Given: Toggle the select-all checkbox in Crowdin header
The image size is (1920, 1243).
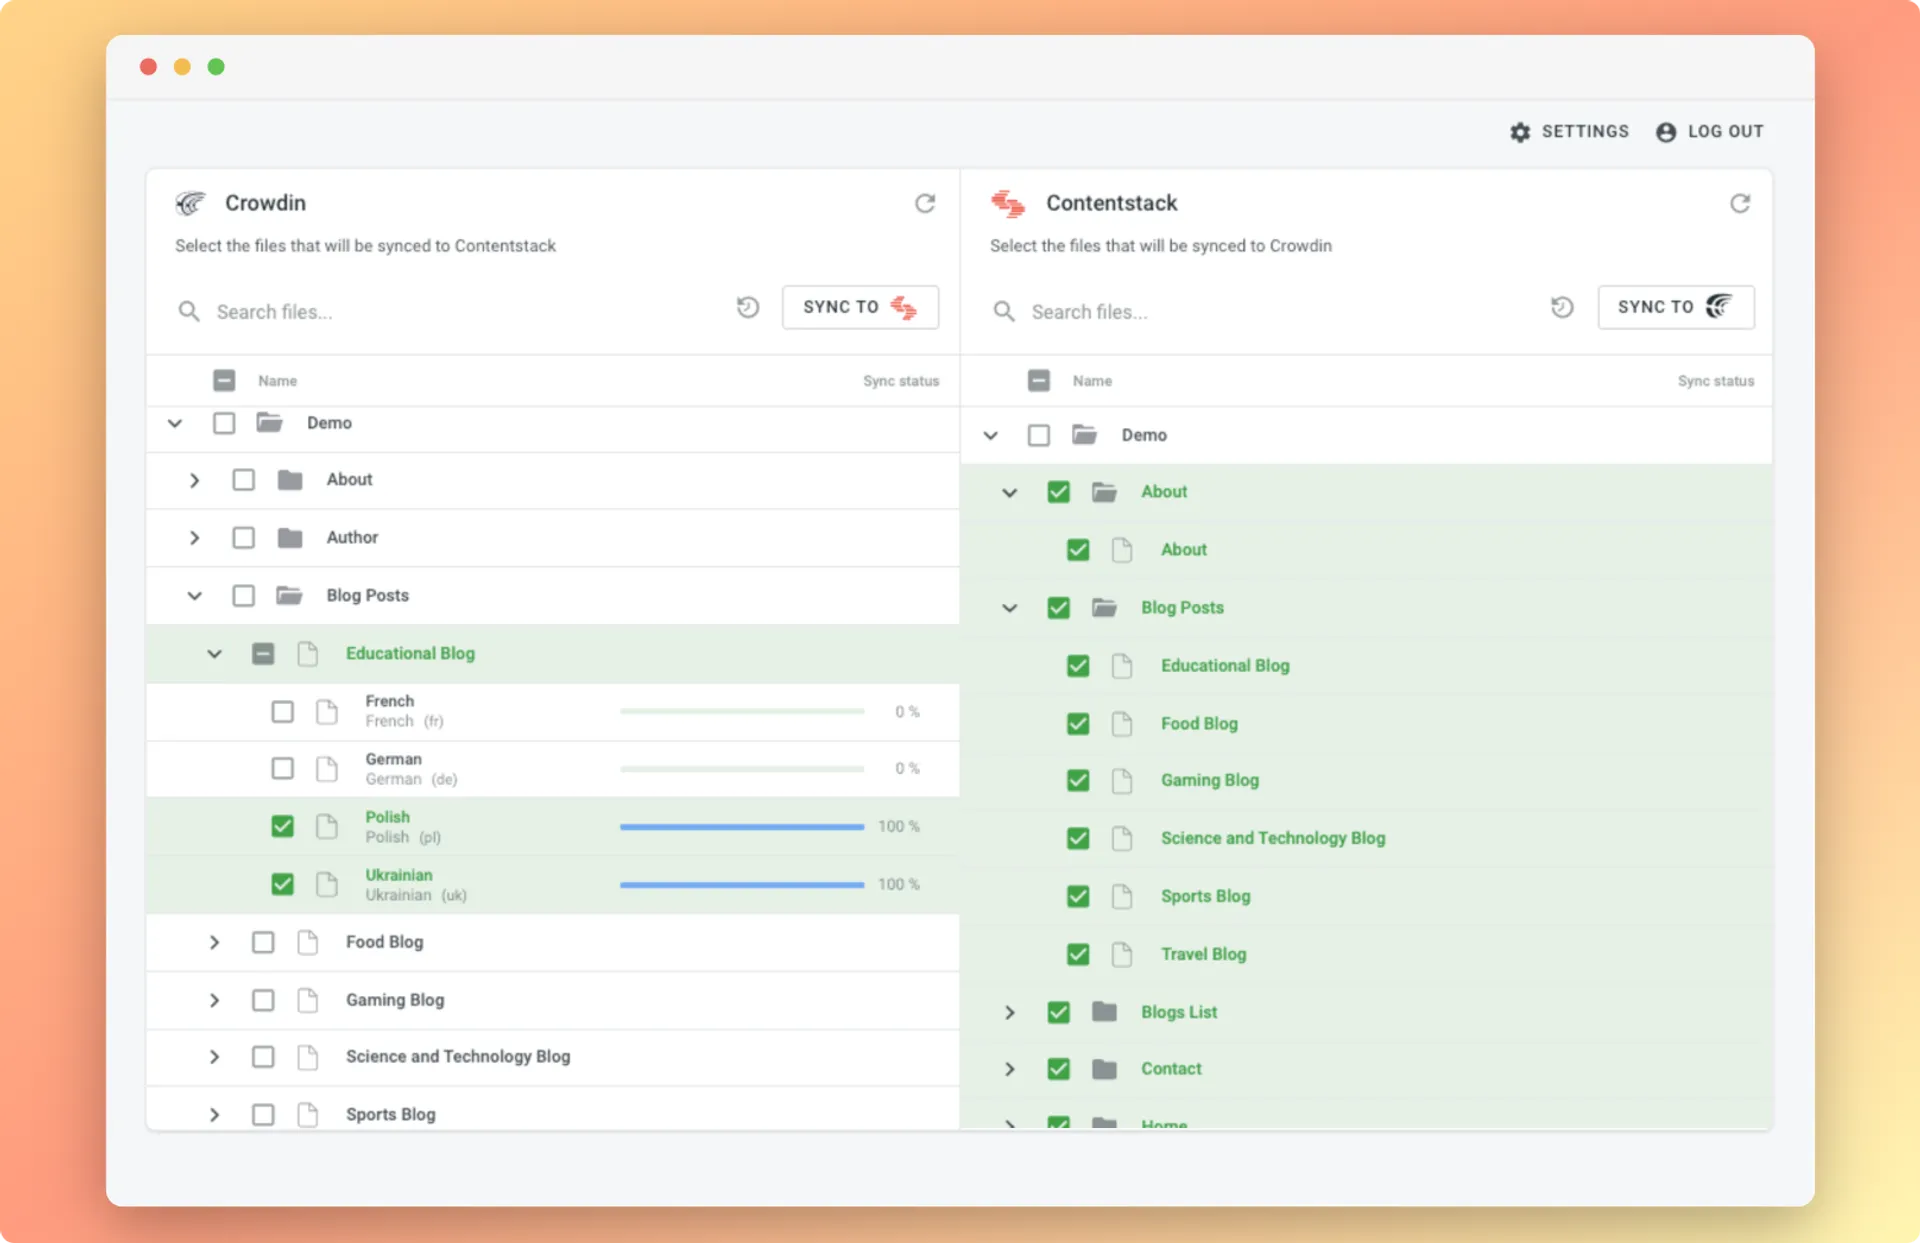Looking at the screenshot, I should tap(224, 380).
